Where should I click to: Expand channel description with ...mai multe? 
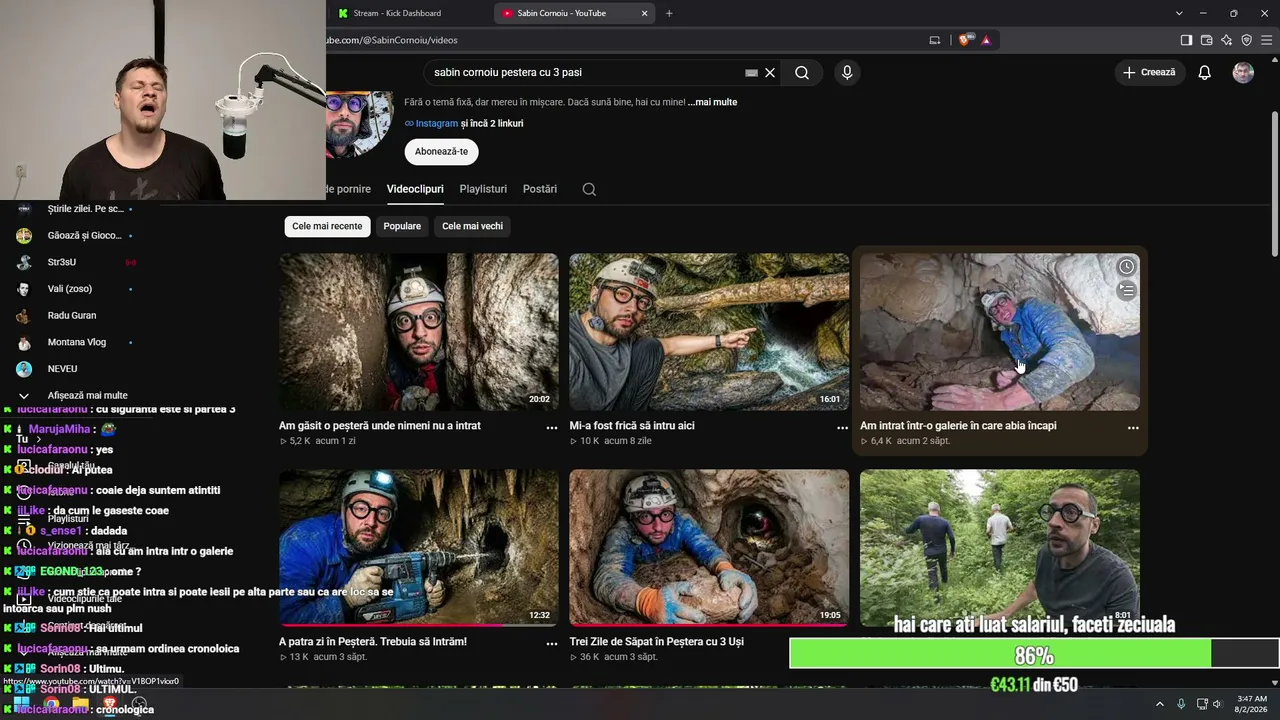[712, 102]
